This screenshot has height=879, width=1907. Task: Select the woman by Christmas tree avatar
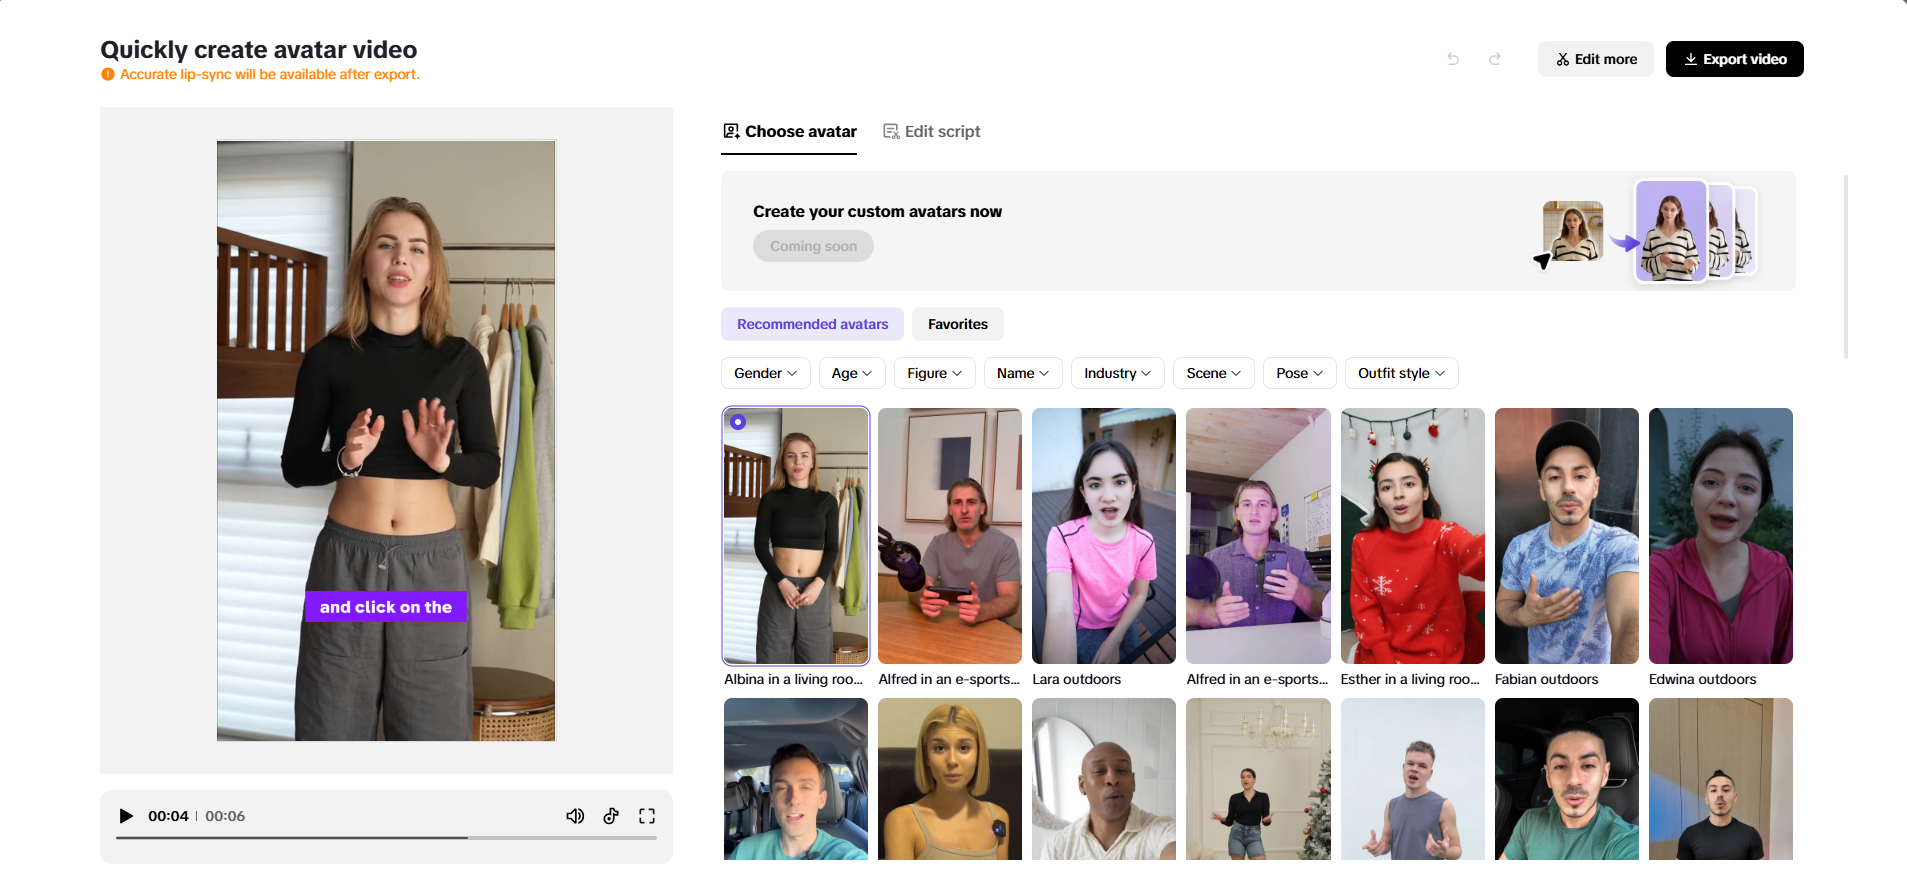click(x=1258, y=779)
